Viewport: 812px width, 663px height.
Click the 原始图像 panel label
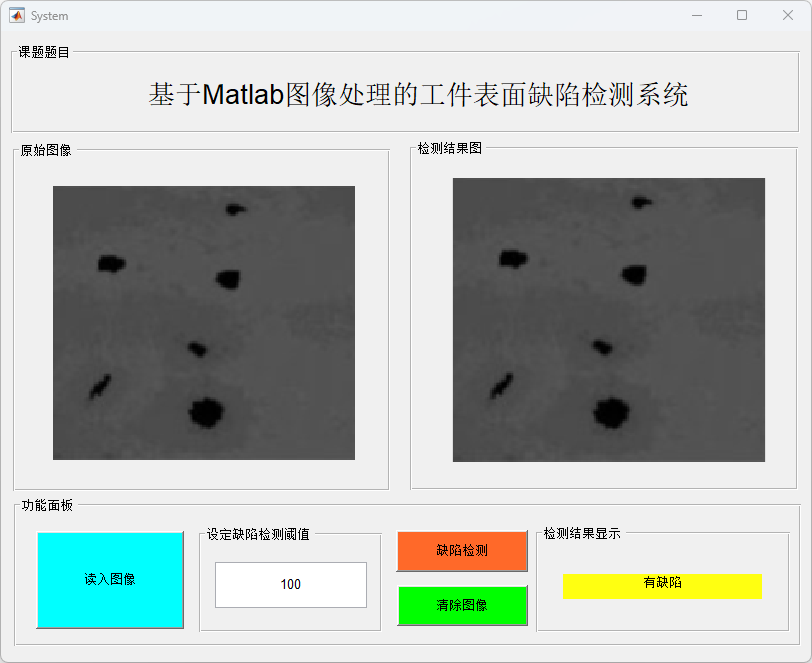46,150
